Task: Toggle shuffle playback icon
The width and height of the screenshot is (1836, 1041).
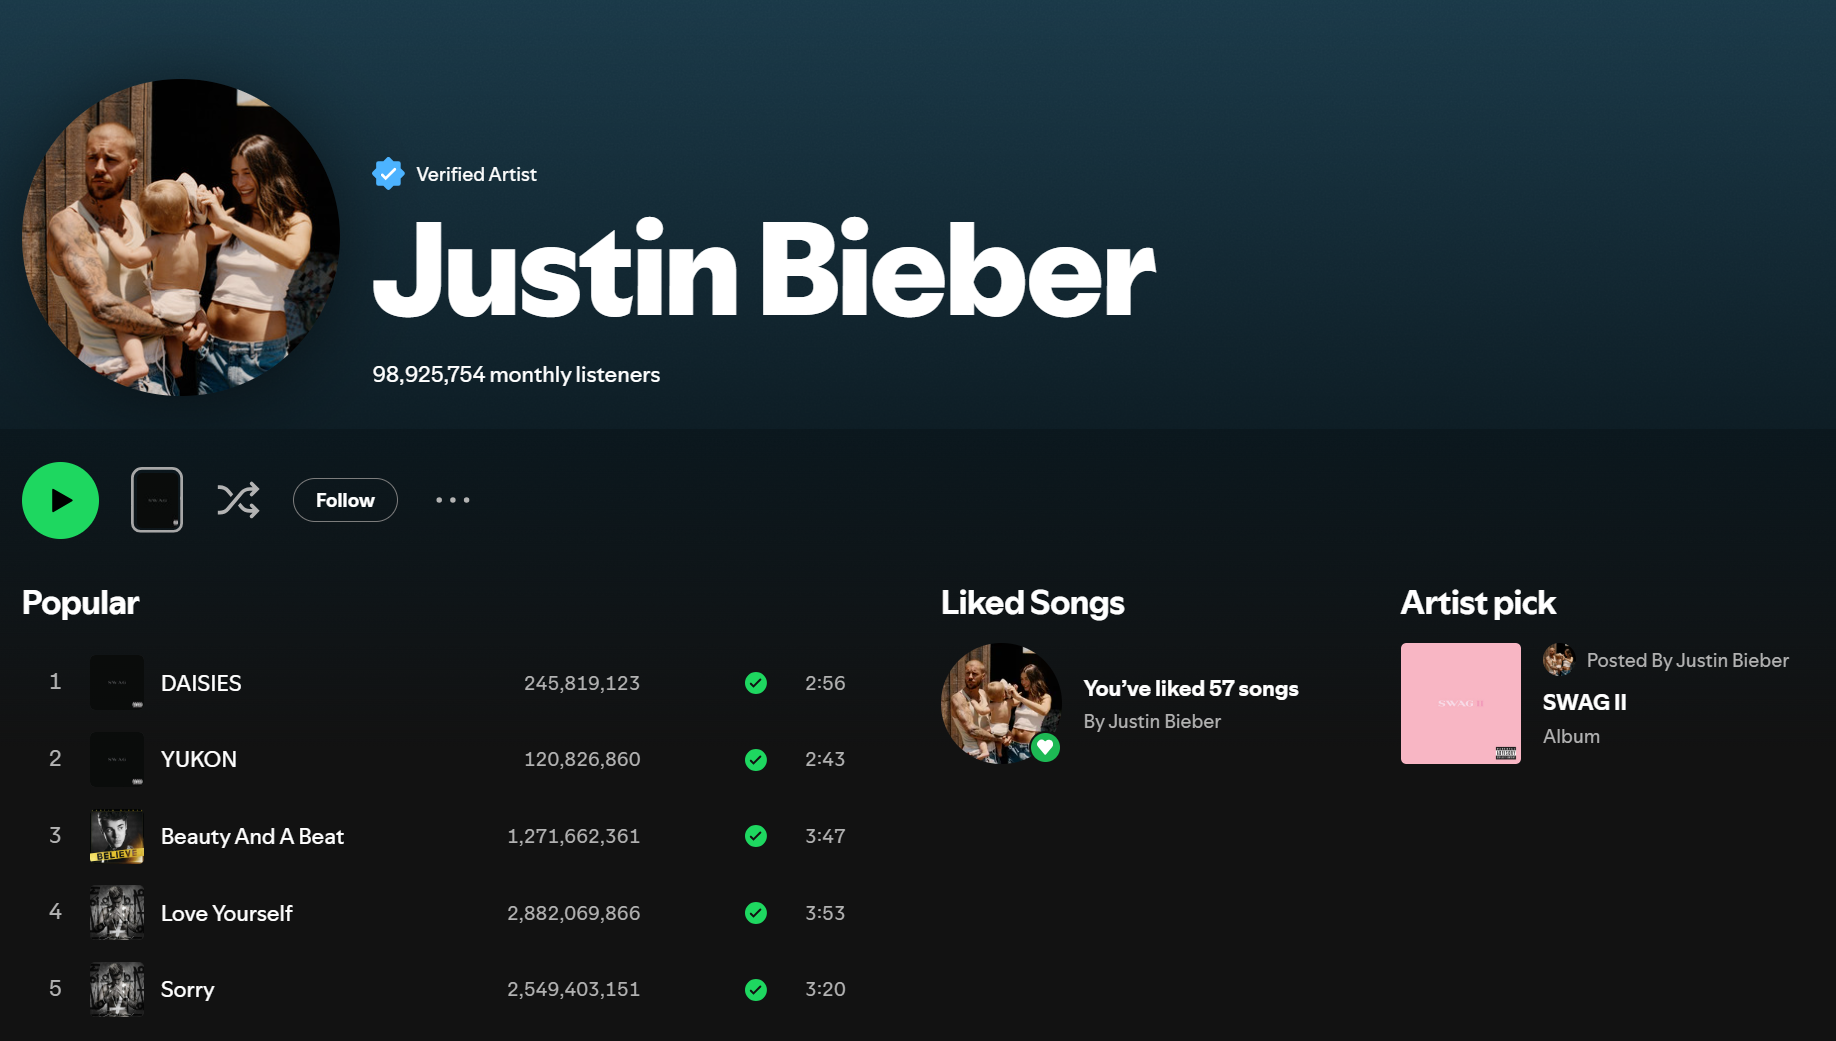Action: pyautogui.click(x=238, y=500)
